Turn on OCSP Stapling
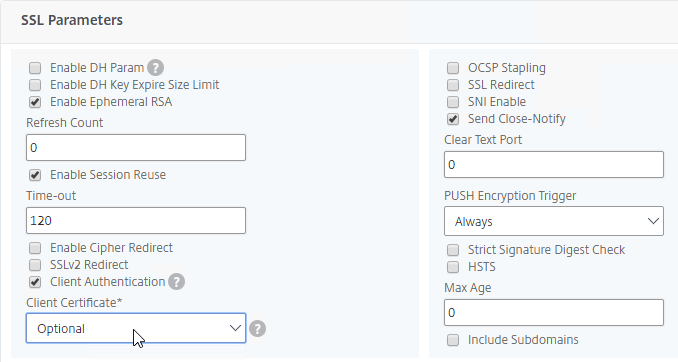 453,68
